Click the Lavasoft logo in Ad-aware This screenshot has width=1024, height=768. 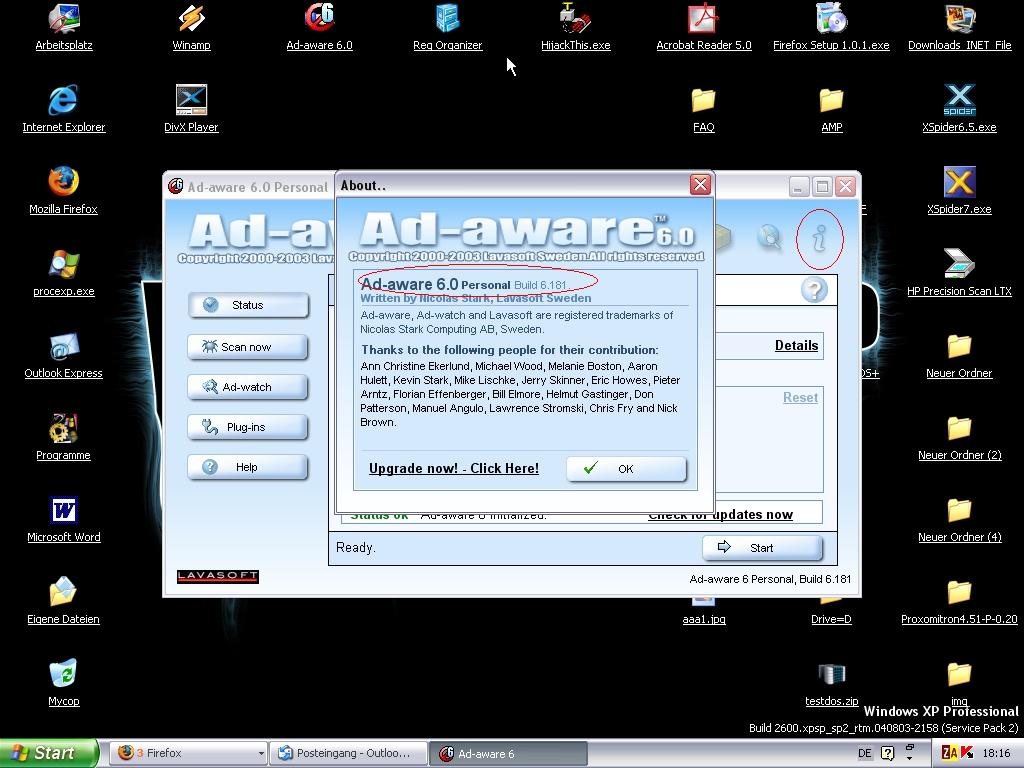click(218, 576)
